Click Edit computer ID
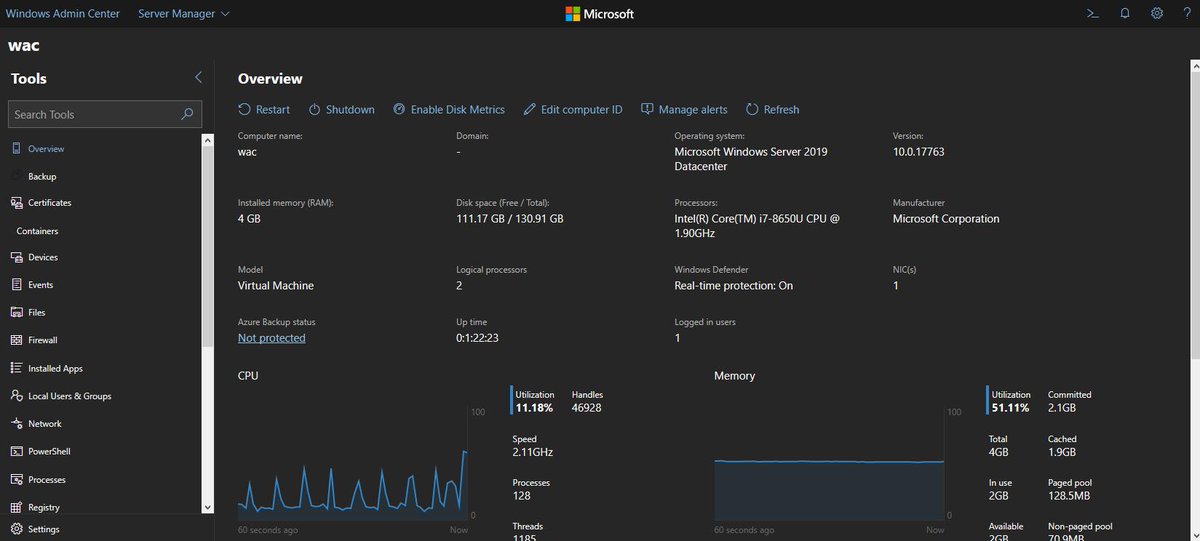This screenshot has height=541, width=1200. 572,110
